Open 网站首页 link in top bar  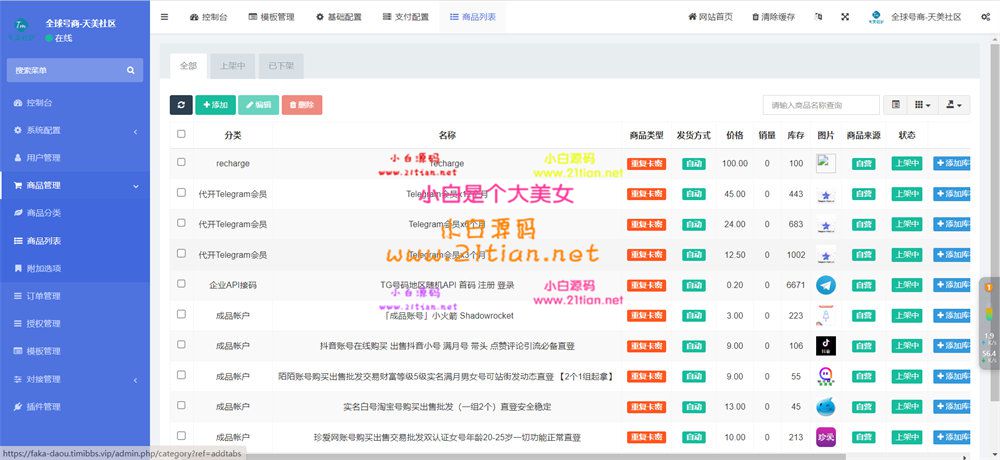click(x=710, y=17)
